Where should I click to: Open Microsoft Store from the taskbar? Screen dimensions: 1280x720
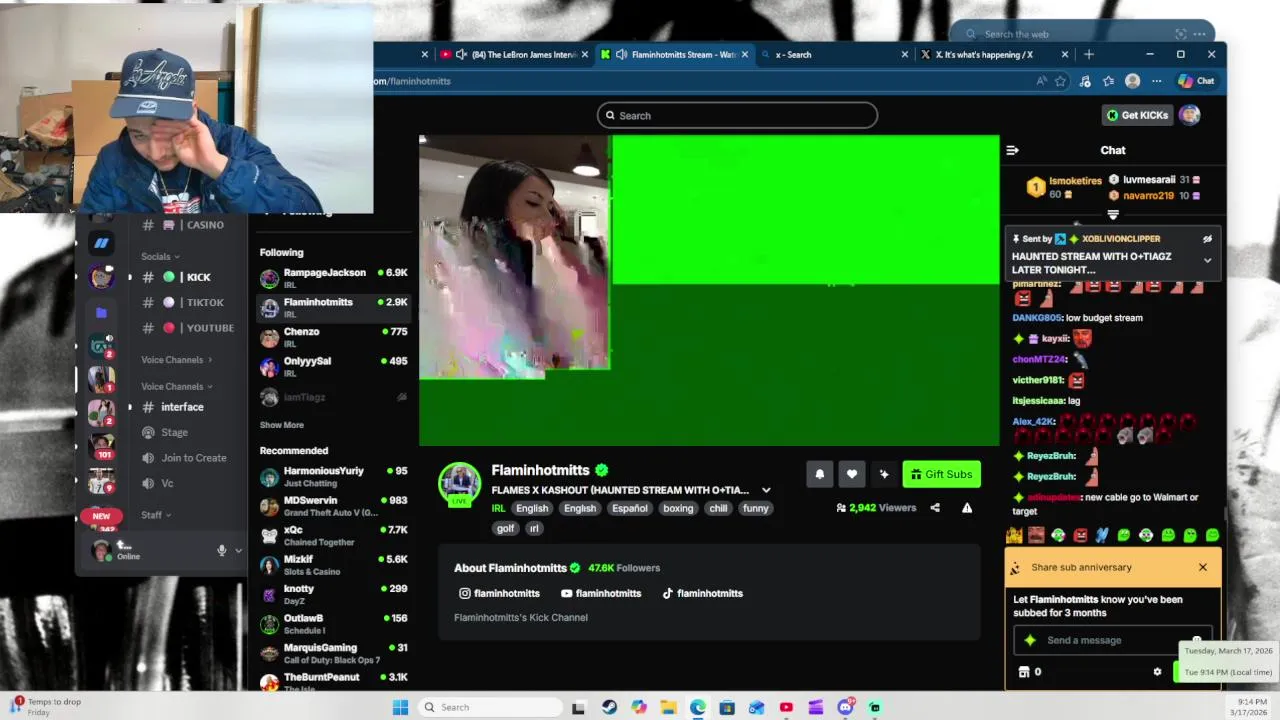(x=727, y=707)
